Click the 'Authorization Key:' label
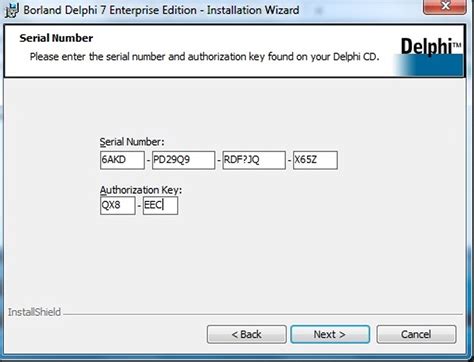 tap(141, 190)
